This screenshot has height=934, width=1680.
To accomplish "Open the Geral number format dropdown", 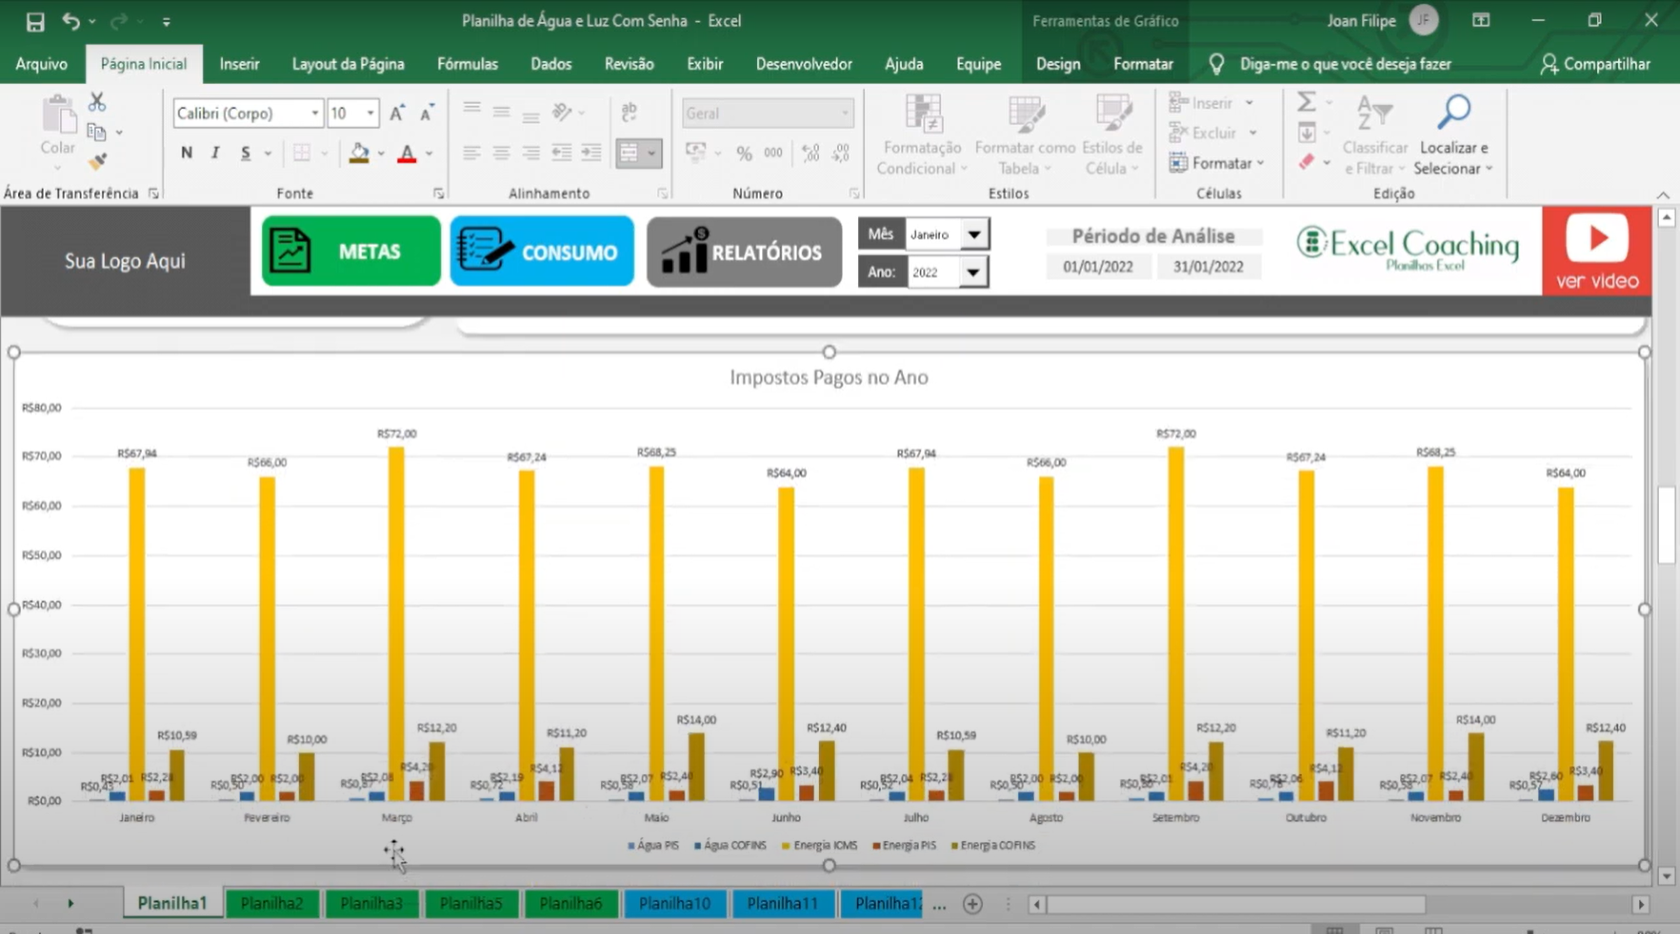I will 845,113.
